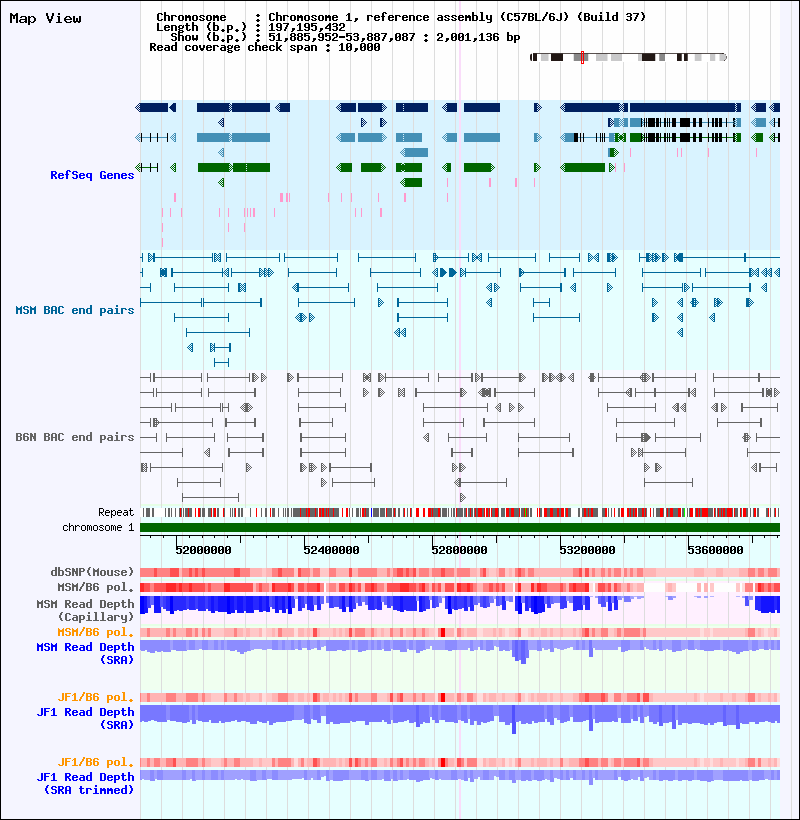This screenshot has height=820, width=800.
Task: Click the 53200000 coordinate on the ruler
Action: (x=587, y=550)
